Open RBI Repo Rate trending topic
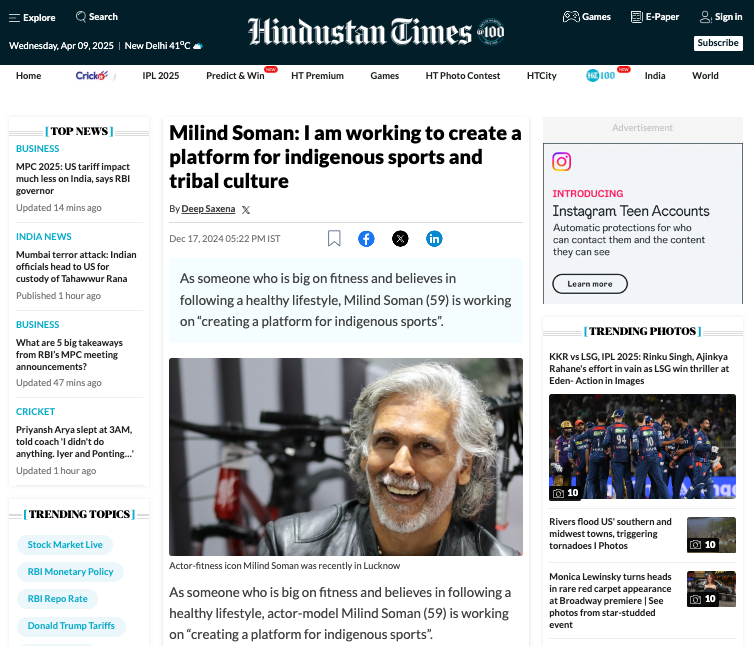 pos(57,598)
